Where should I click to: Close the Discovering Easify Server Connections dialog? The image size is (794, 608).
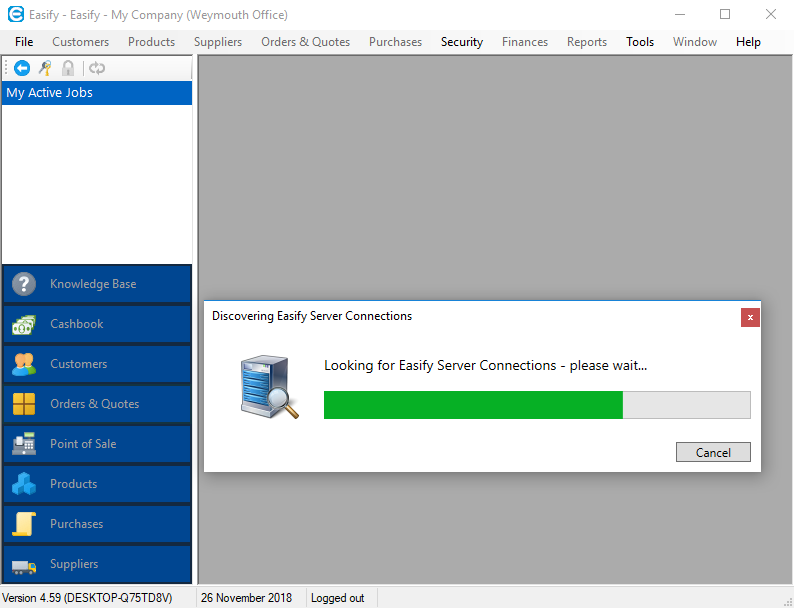[x=750, y=317]
